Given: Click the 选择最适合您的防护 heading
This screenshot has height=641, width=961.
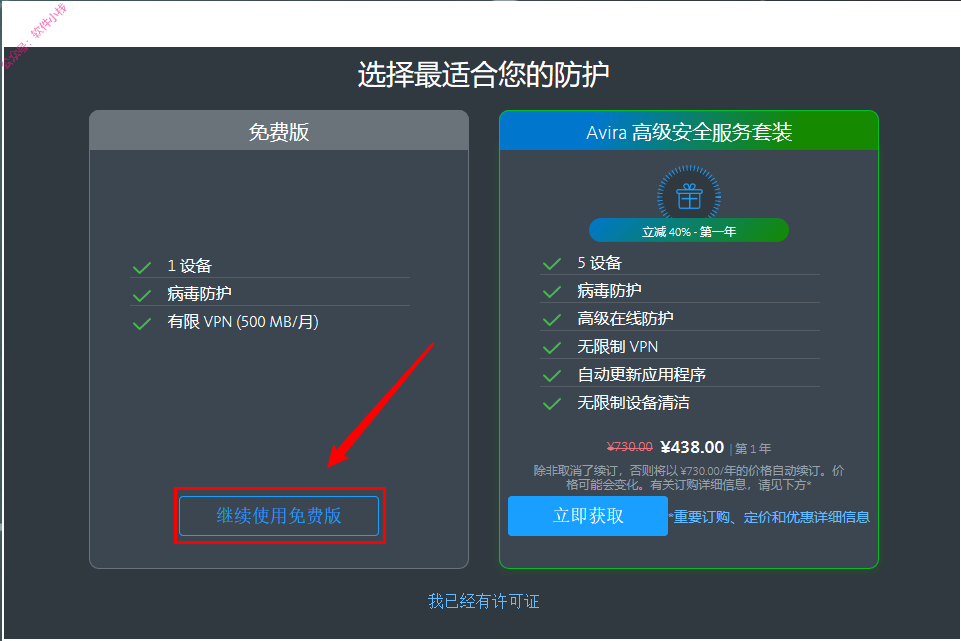Looking at the screenshot, I should coord(484,75).
